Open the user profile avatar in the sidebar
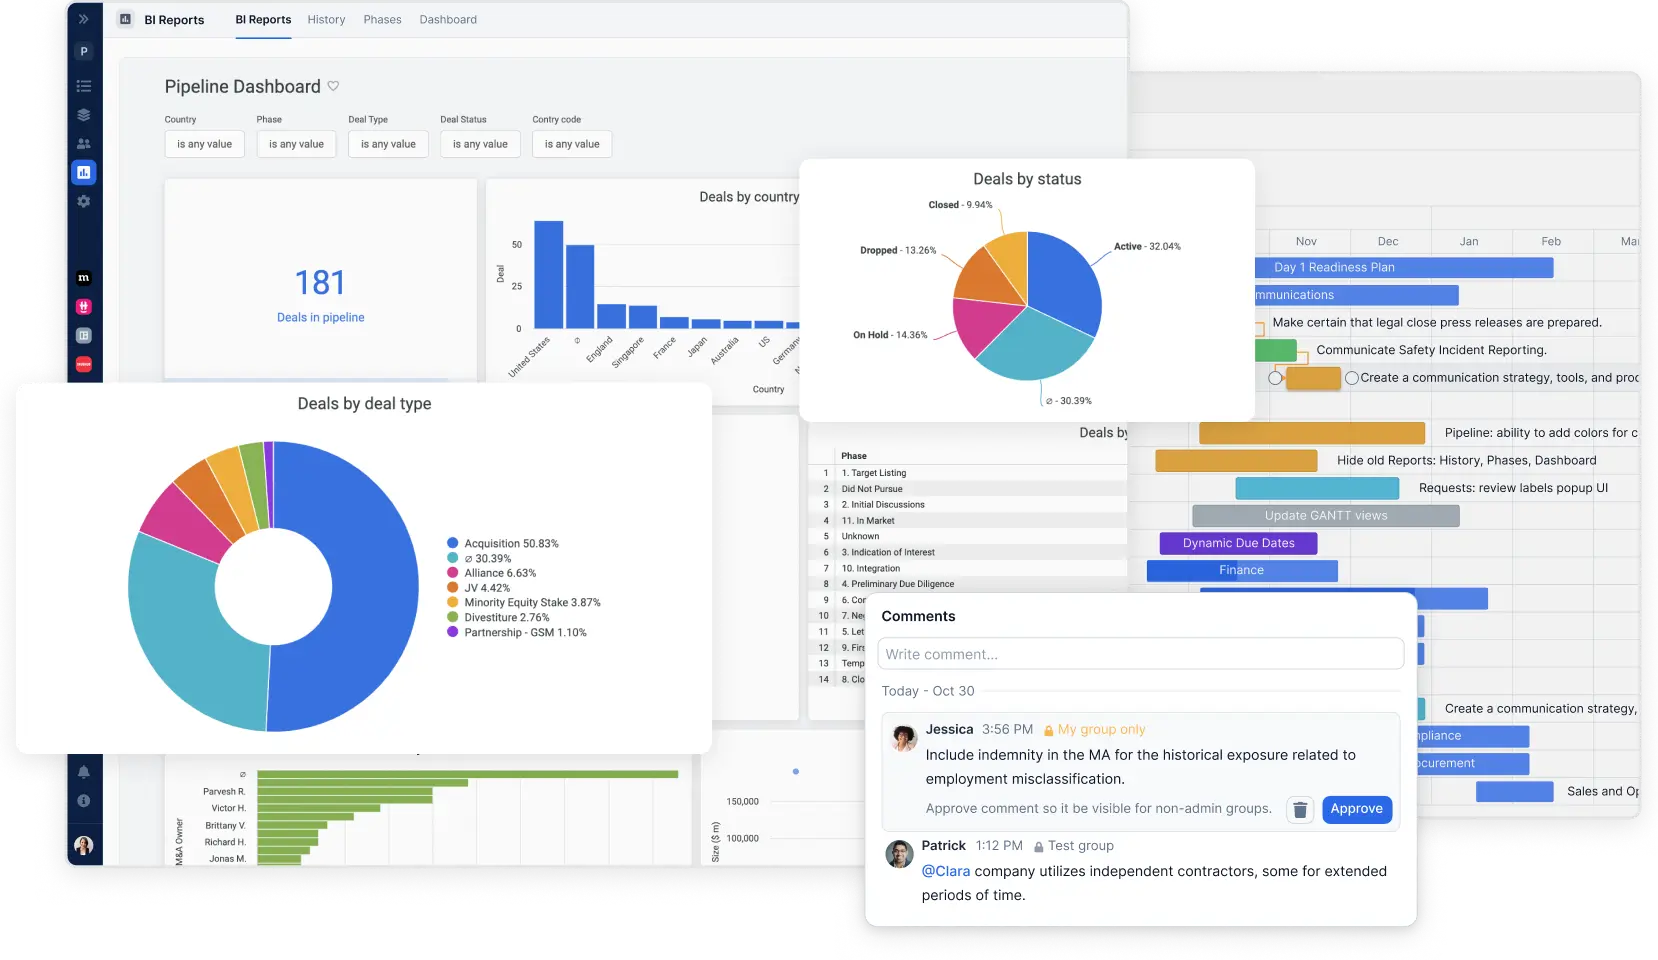The width and height of the screenshot is (1658, 960). [84, 846]
